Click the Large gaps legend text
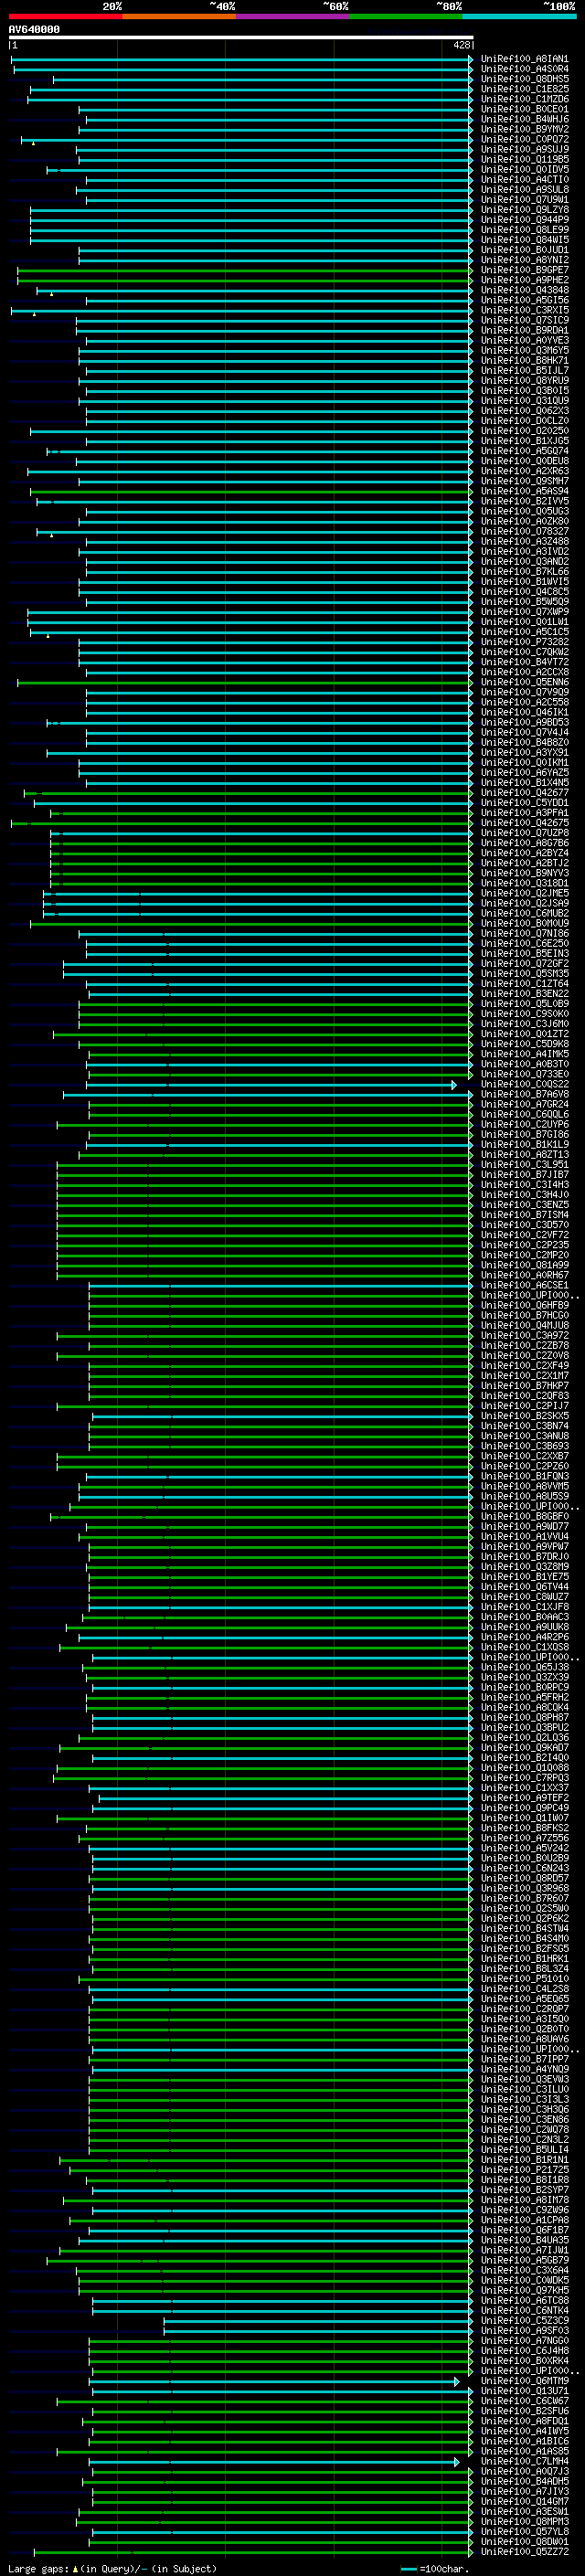This screenshot has width=585, height=2576. pos(112,2568)
